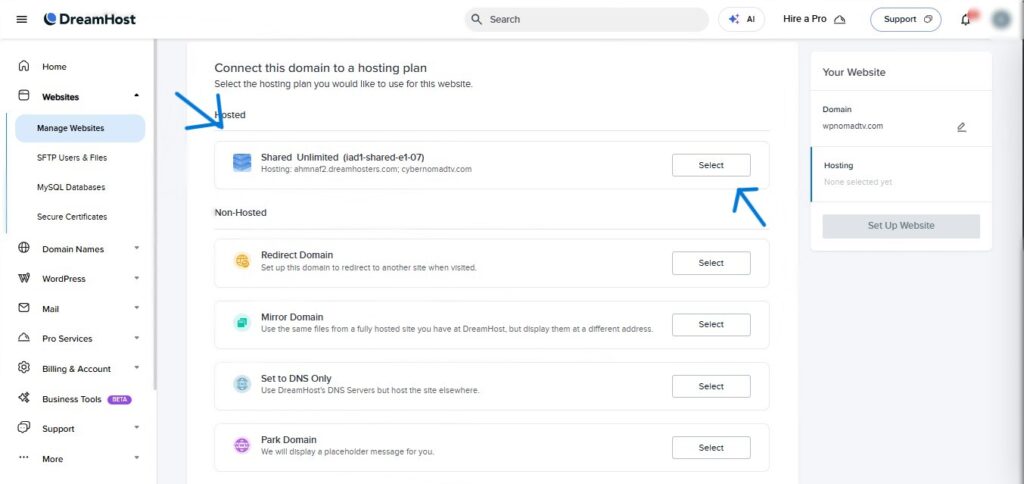Click the Redirect Domain icon
The width and height of the screenshot is (1024, 484).
click(242, 261)
